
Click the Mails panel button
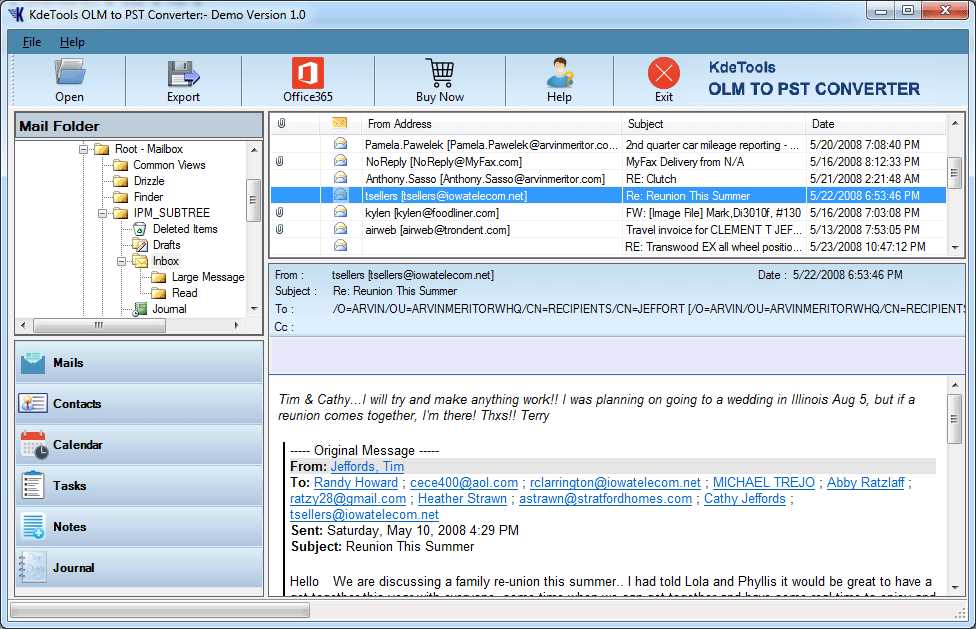[x=139, y=363]
